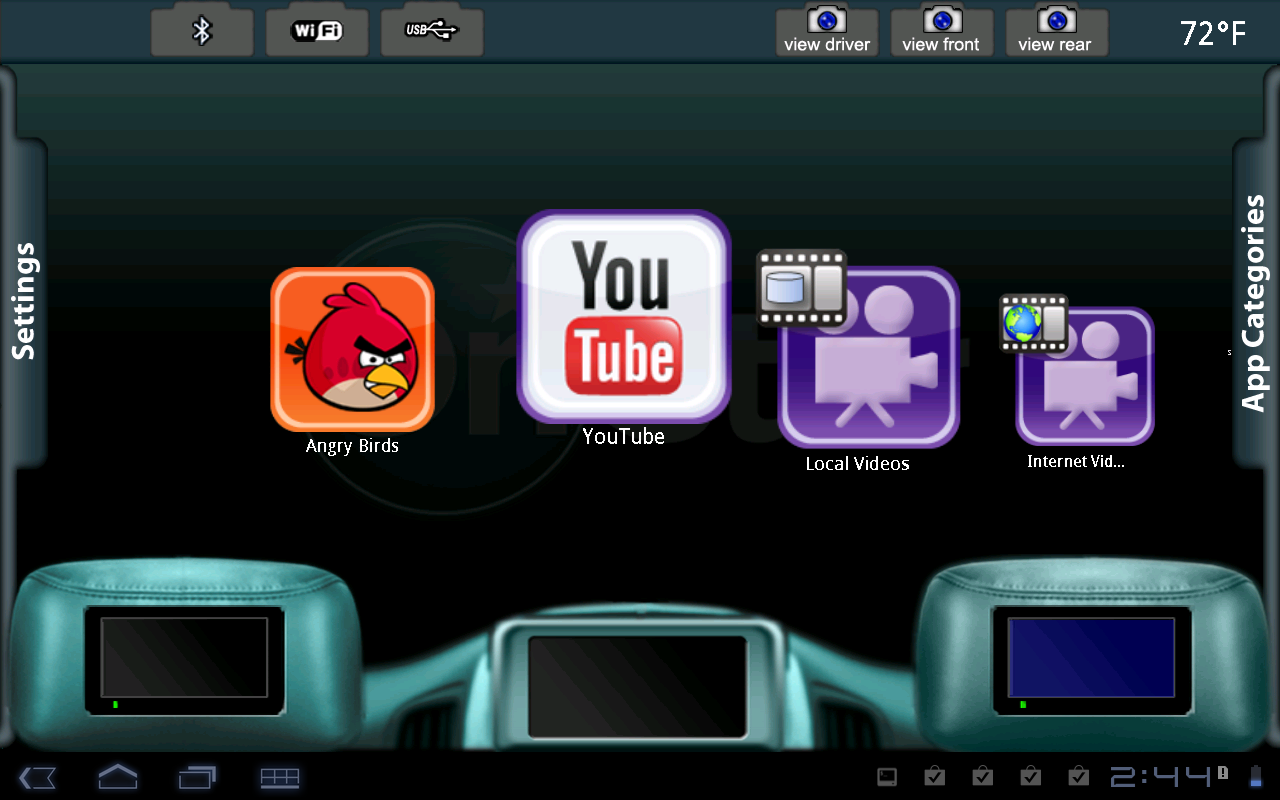Tap the USB connection button
The width and height of the screenshot is (1280, 800).
click(432, 31)
